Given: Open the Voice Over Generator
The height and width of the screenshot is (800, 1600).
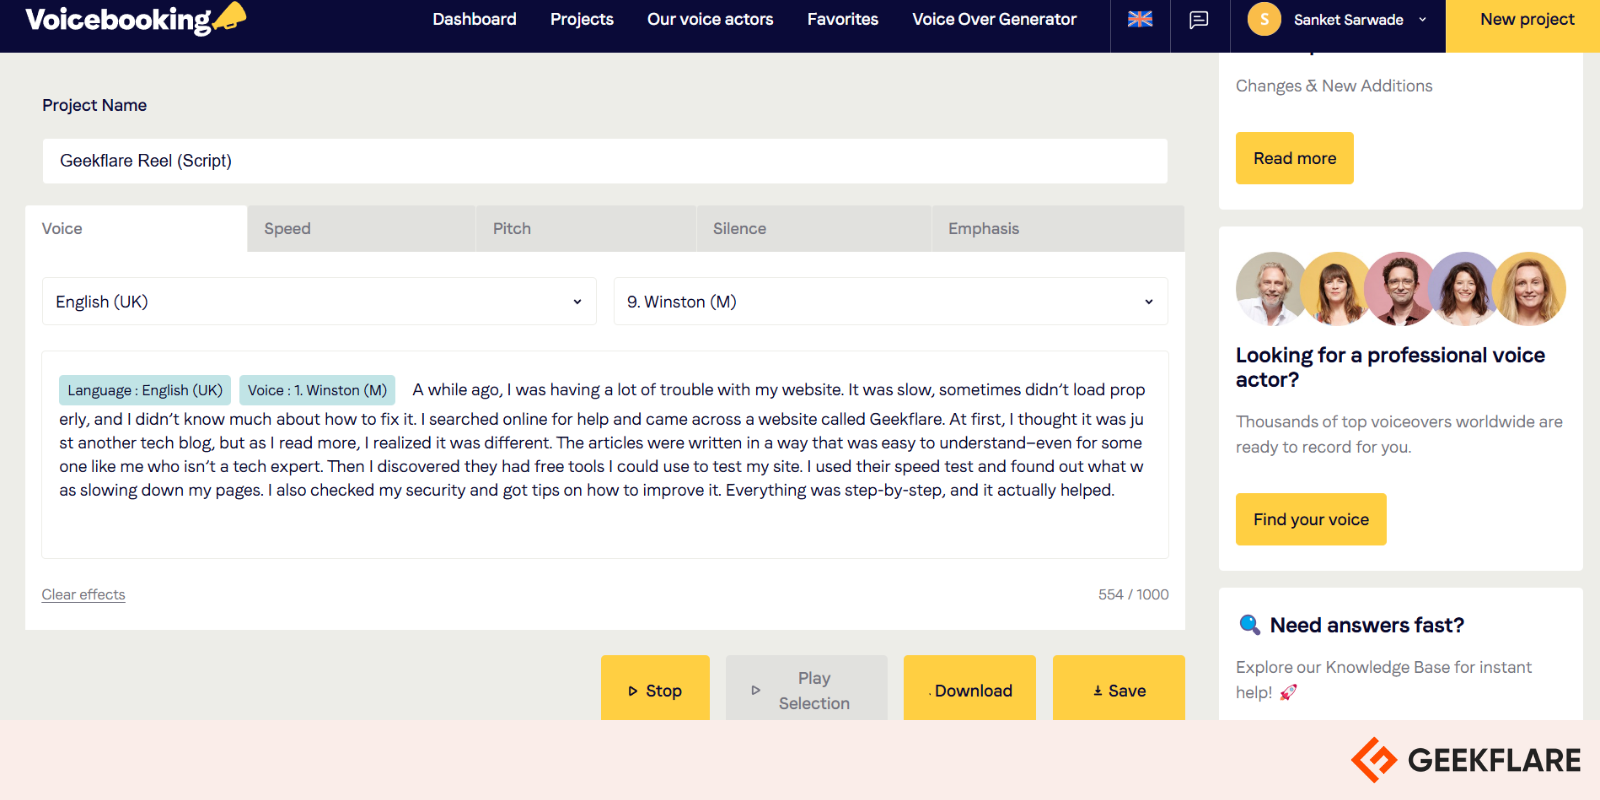Looking at the screenshot, I should click(994, 19).
